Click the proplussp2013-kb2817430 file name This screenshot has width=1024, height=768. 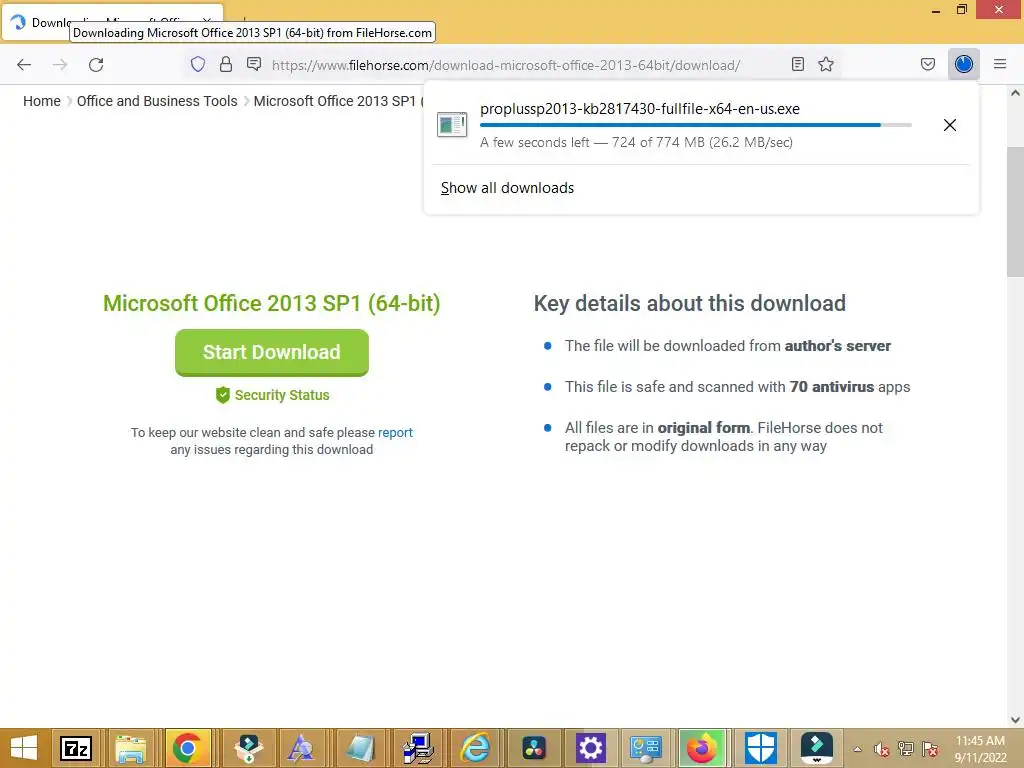pos(639,109)
